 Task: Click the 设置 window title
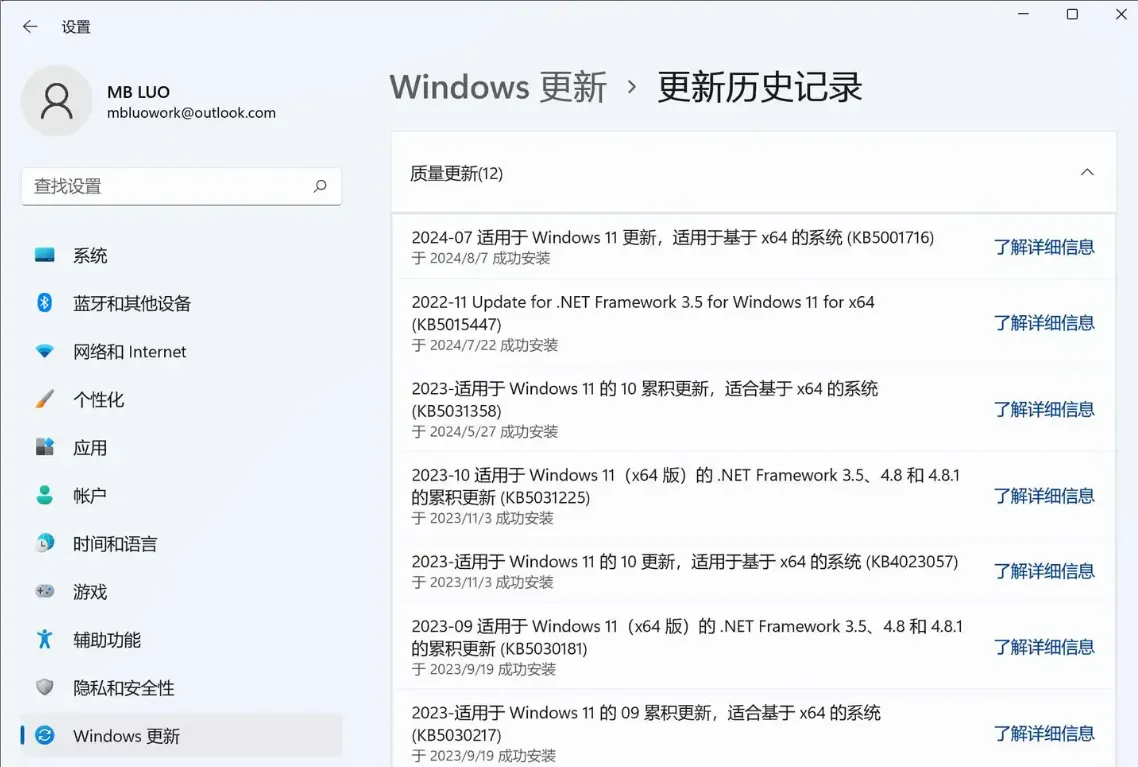[x=76, y=27]
